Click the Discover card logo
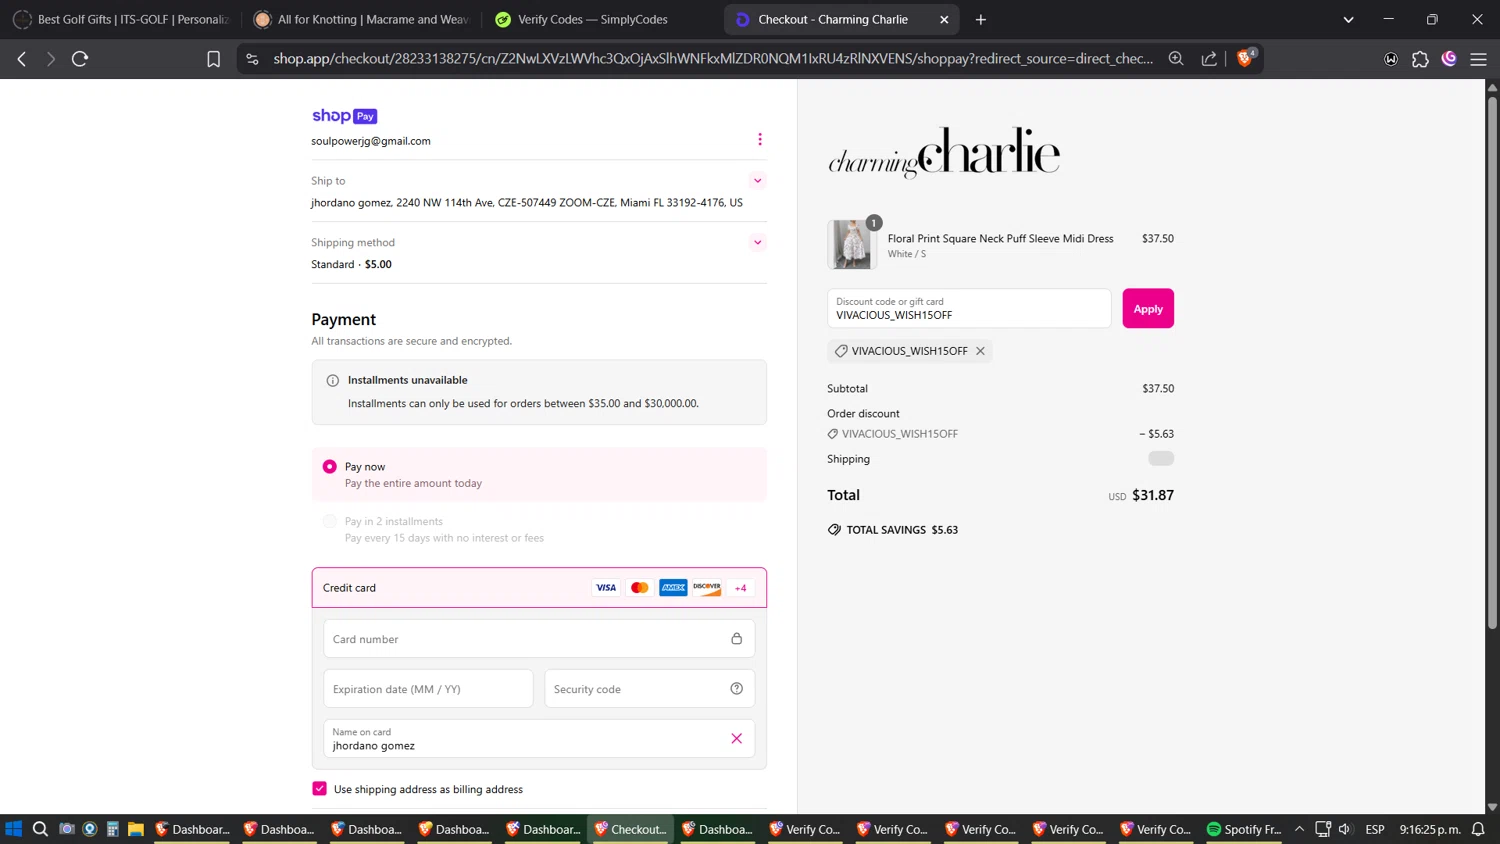Image resolution: width=1500 pixels, height=844 pixels. (x=707, y=588)
